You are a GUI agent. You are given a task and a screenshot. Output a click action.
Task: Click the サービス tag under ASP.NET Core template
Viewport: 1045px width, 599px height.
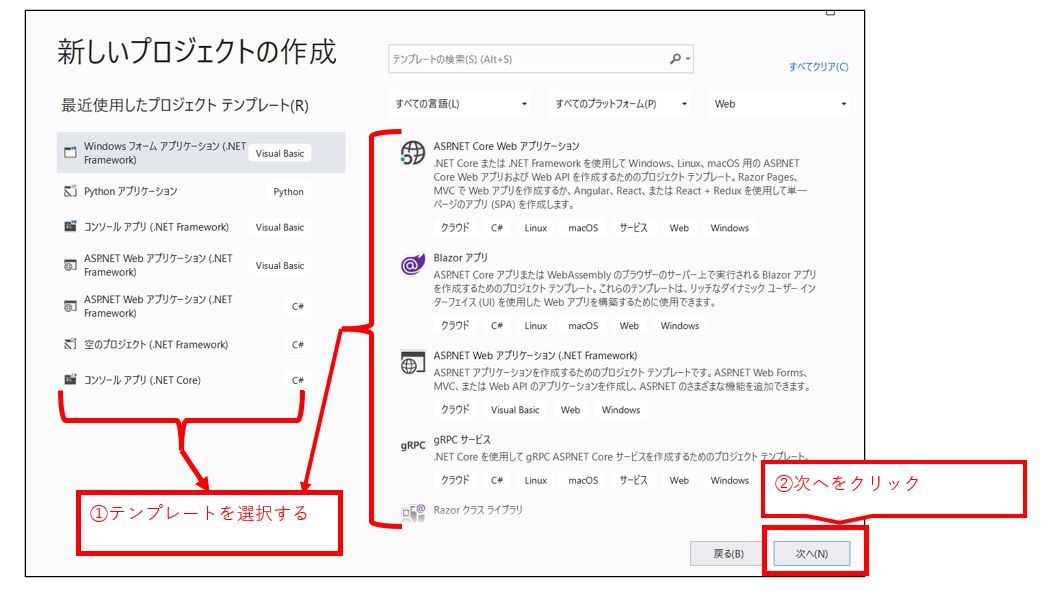[633, 228]
